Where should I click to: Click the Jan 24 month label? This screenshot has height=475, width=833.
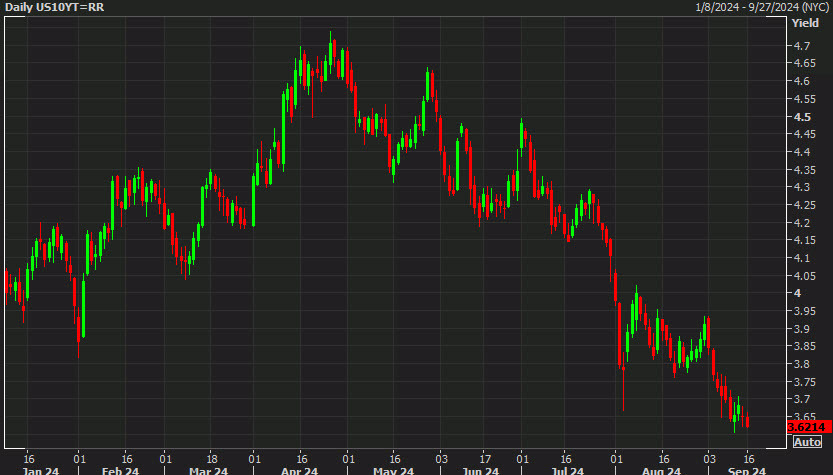pyautogui.click(x=41, y=470)
